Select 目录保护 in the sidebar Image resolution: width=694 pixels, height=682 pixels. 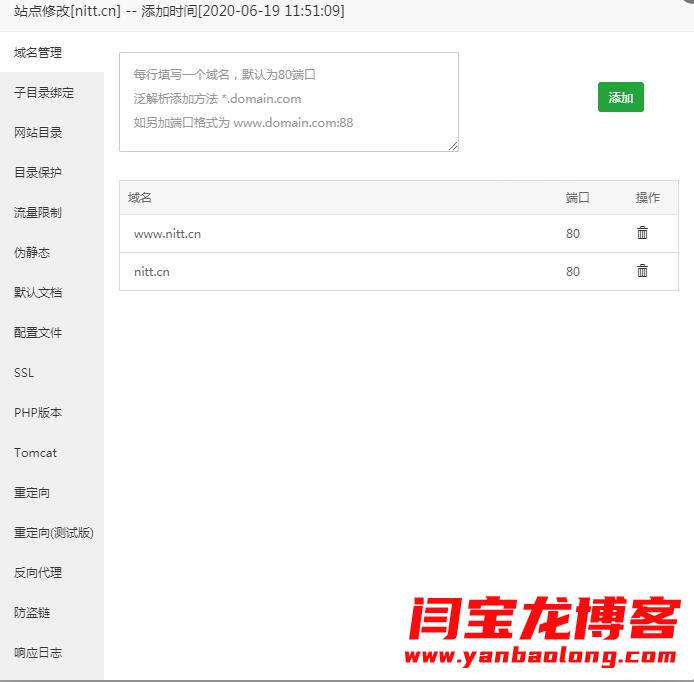tap(38, 173)
